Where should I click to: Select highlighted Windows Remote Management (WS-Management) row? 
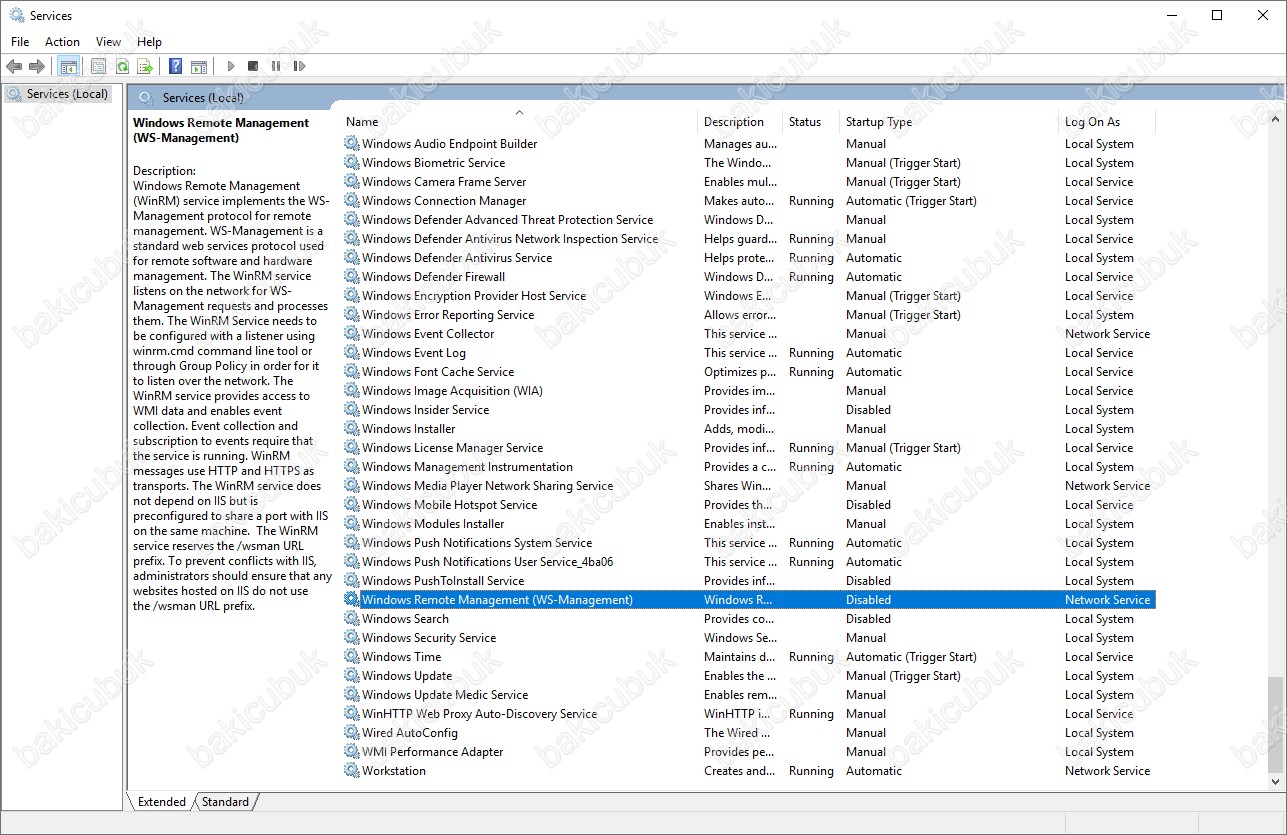point(749,600)
